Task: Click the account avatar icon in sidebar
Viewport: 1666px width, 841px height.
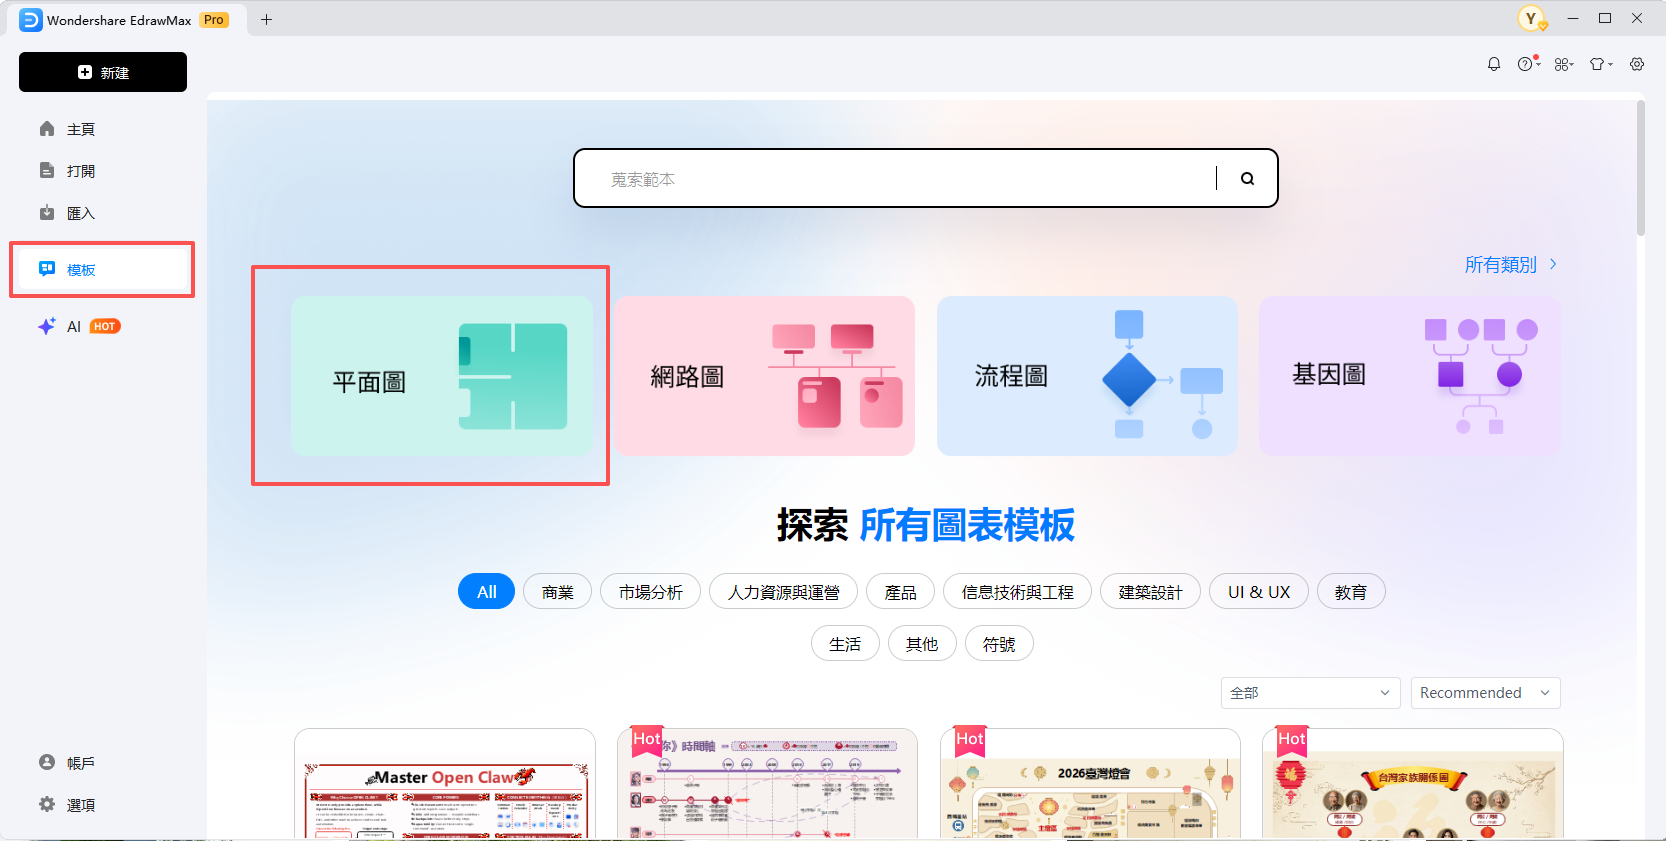Action: click(x=47, y=762)
